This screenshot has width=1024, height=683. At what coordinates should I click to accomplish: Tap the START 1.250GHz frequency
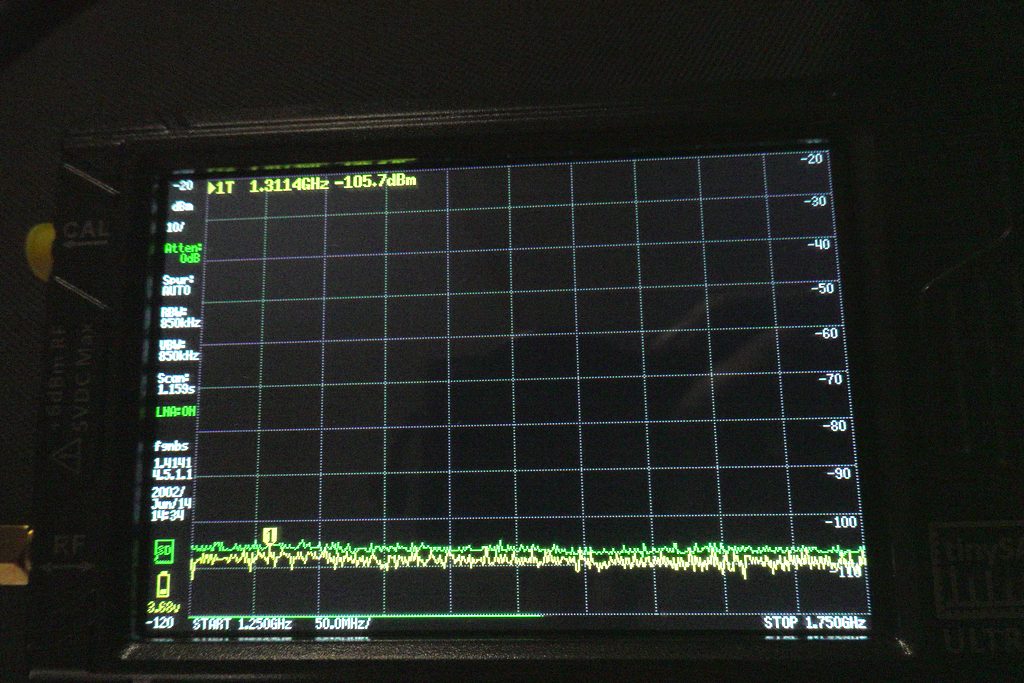[242, 624]
